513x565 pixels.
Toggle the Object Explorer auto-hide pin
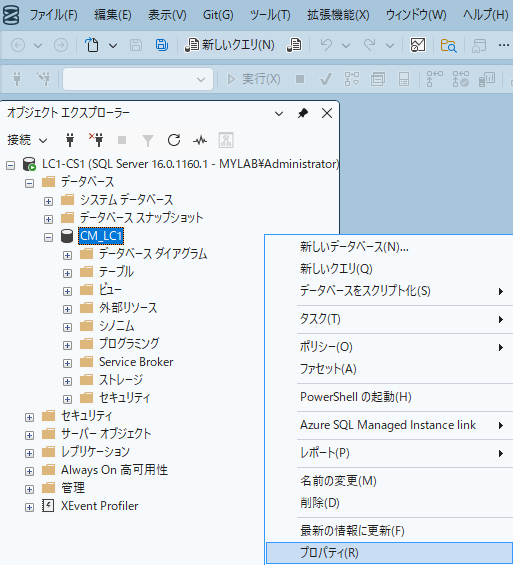pos(303,114)
